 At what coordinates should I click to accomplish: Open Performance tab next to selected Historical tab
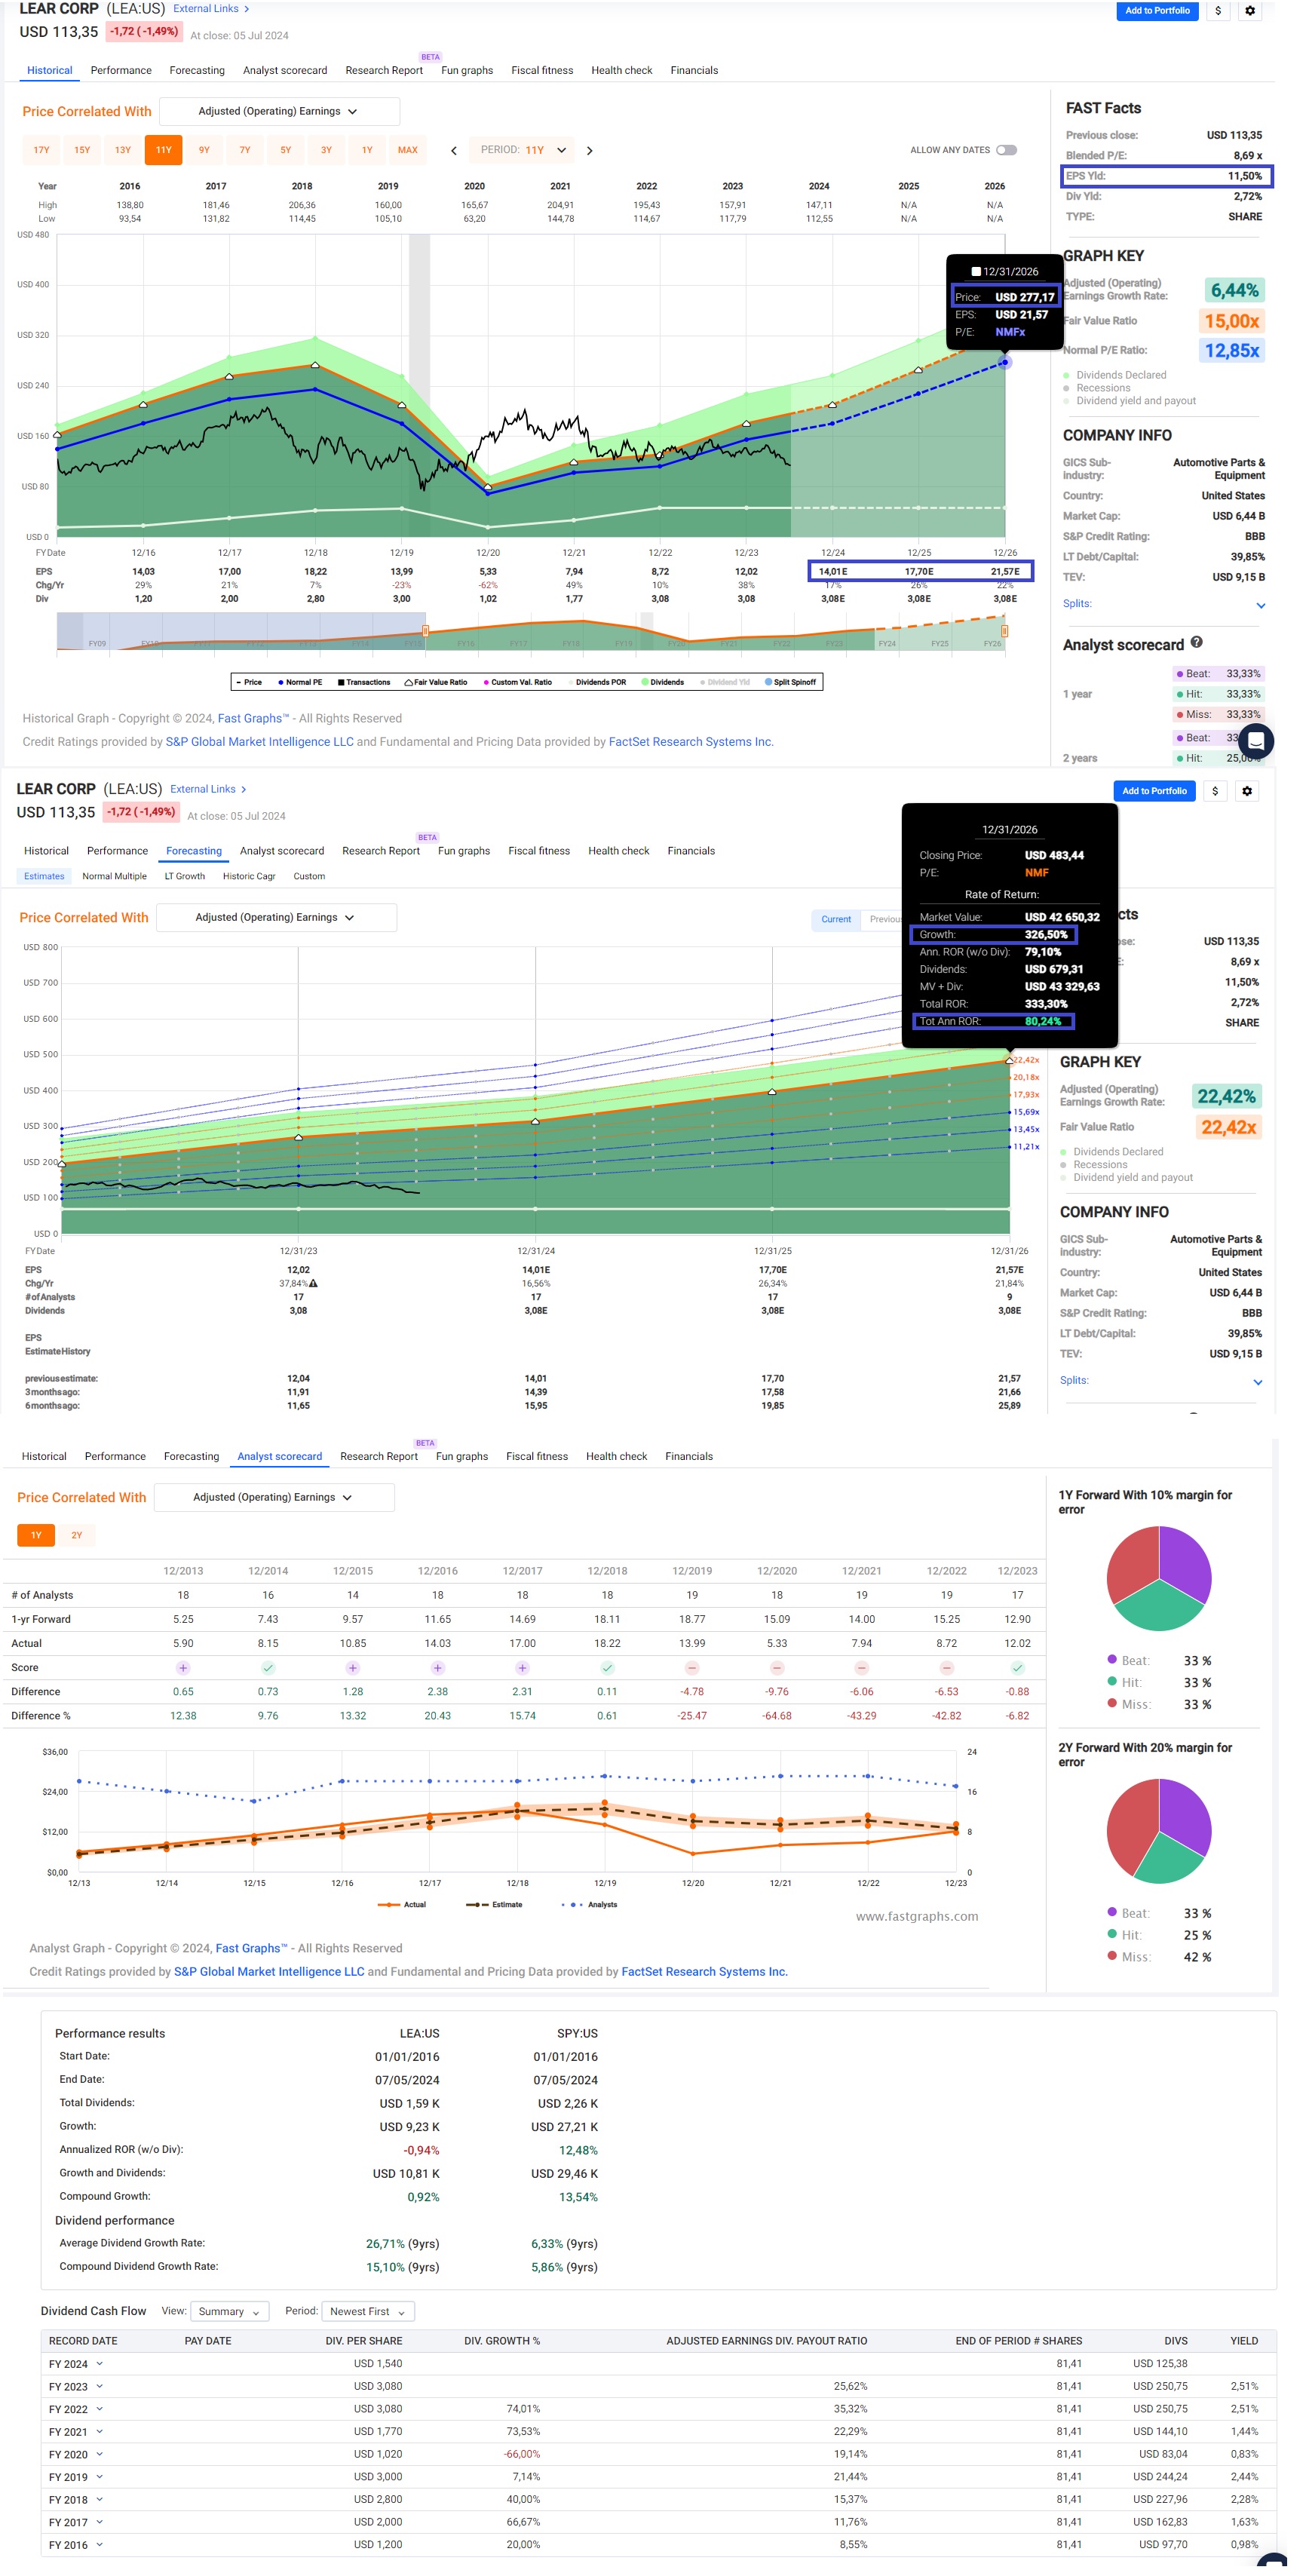coord(121,70)
